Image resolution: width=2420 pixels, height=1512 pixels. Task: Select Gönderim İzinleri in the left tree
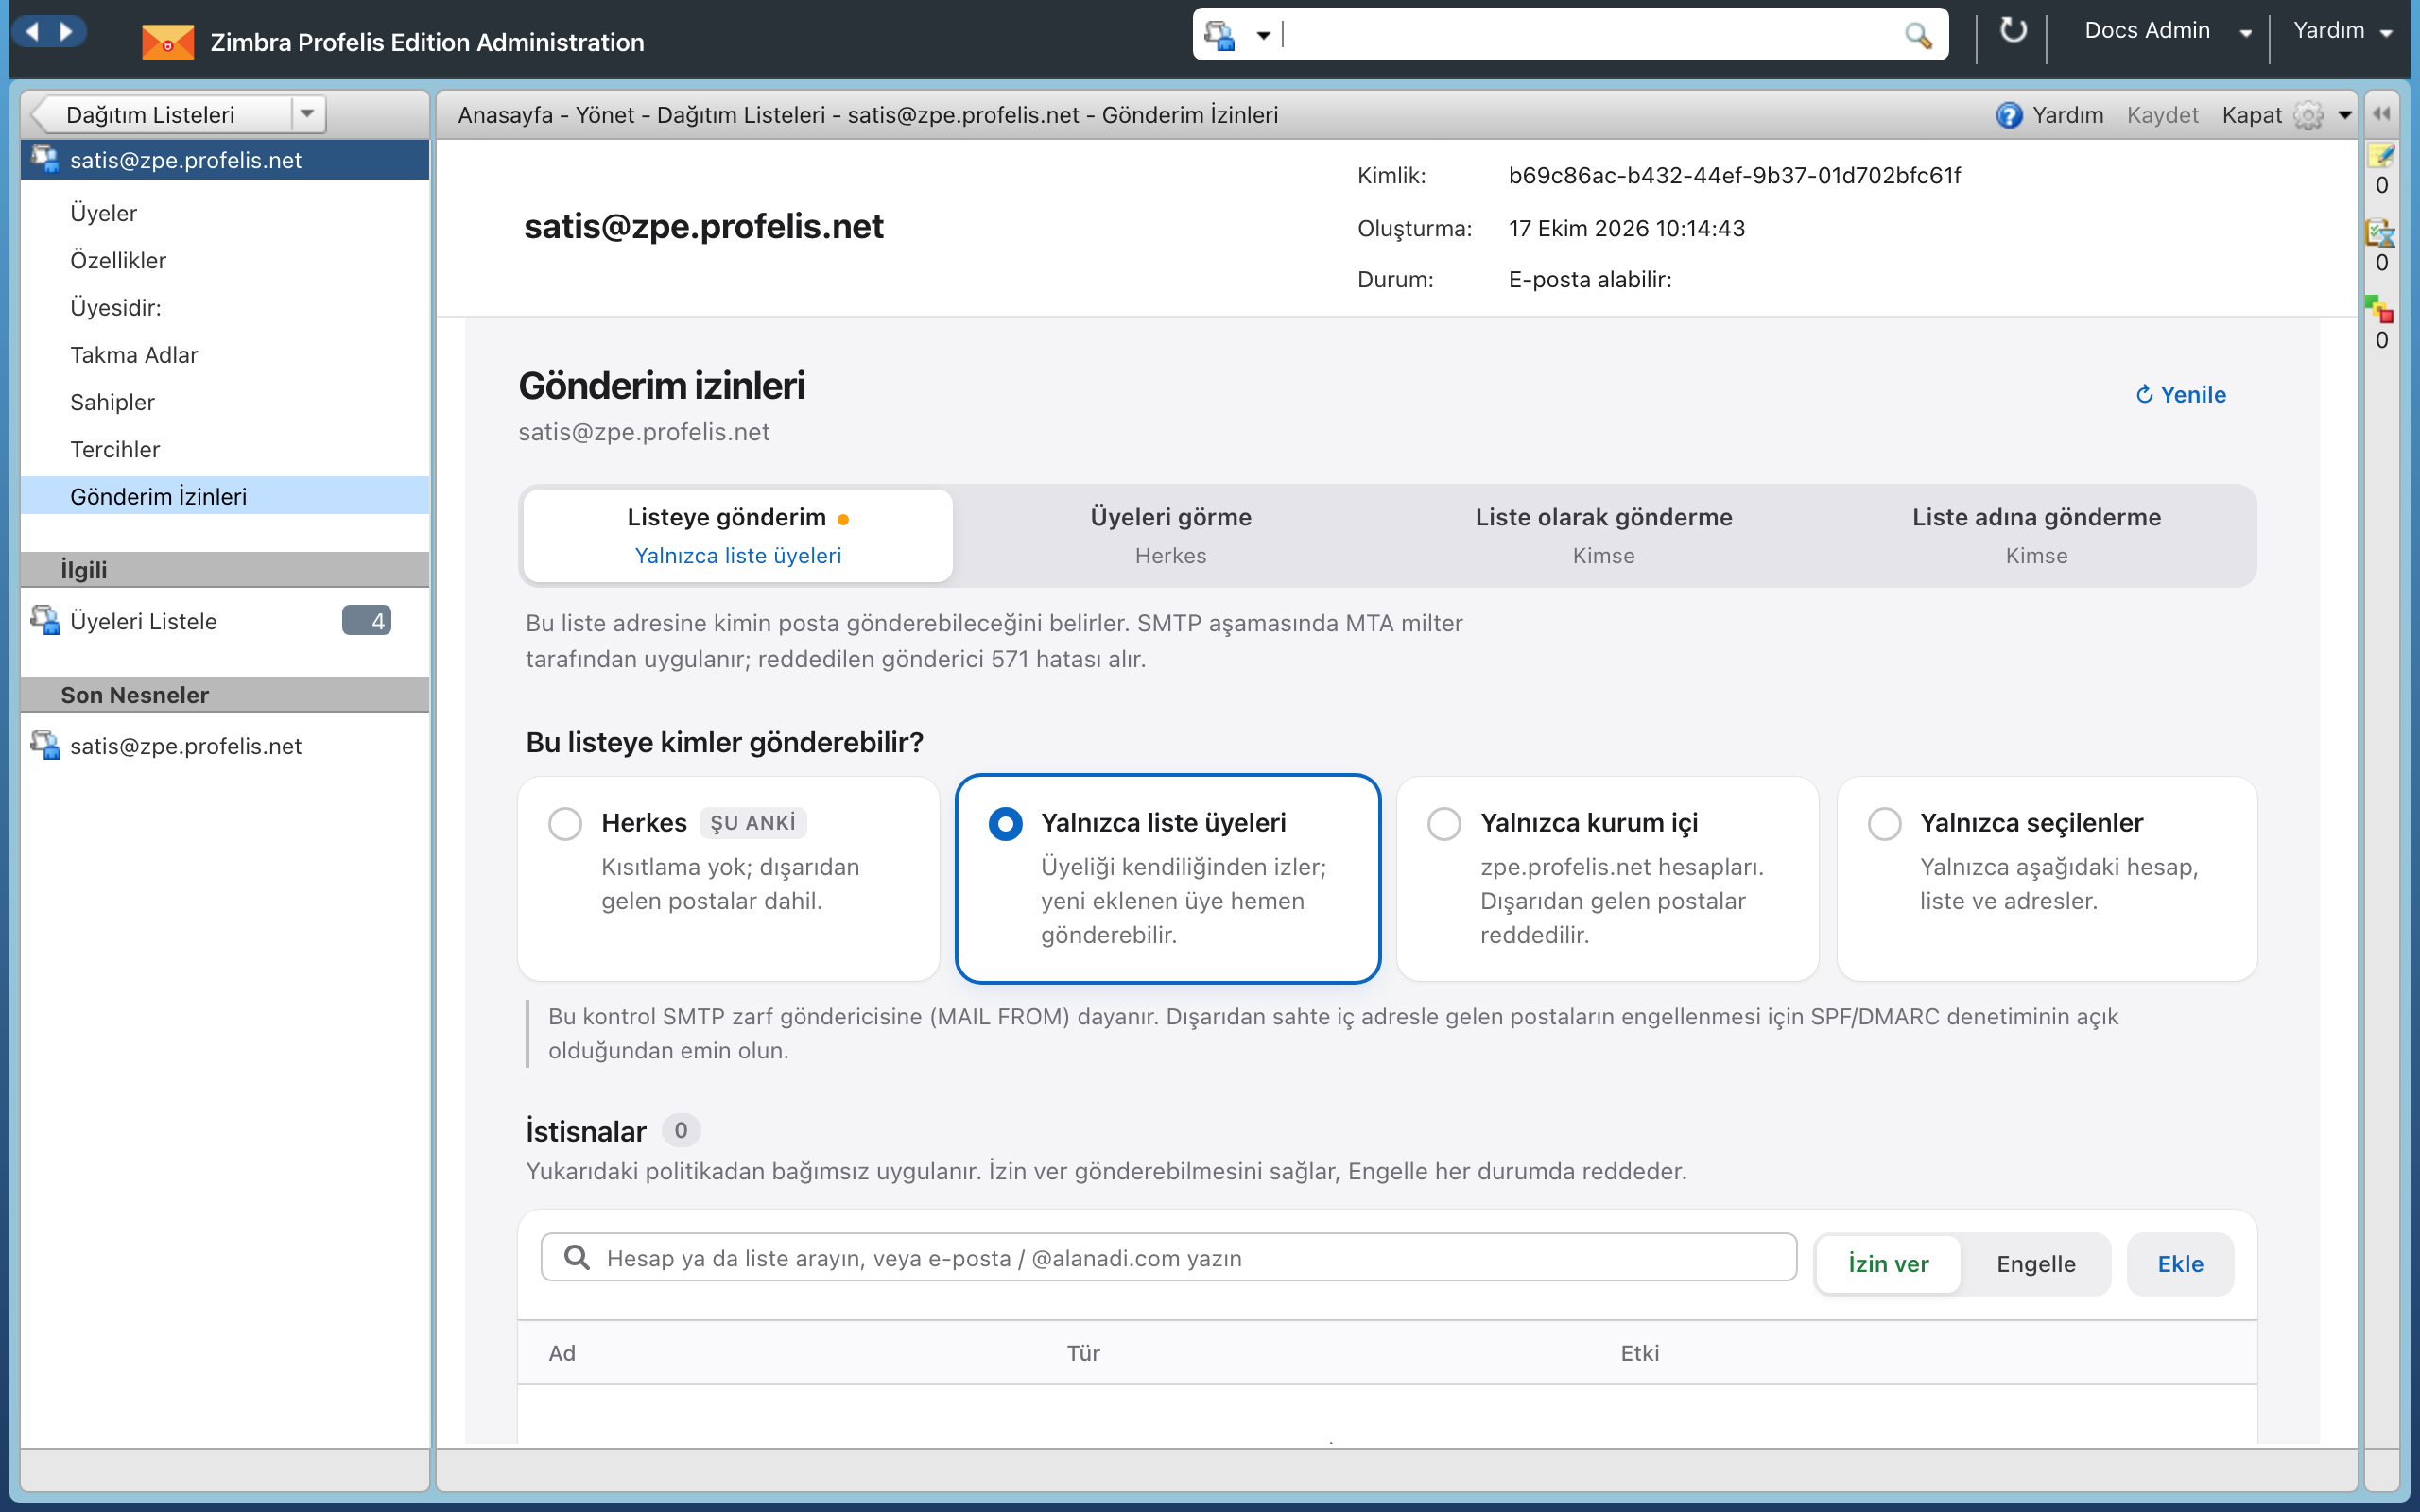click(225, 496)
